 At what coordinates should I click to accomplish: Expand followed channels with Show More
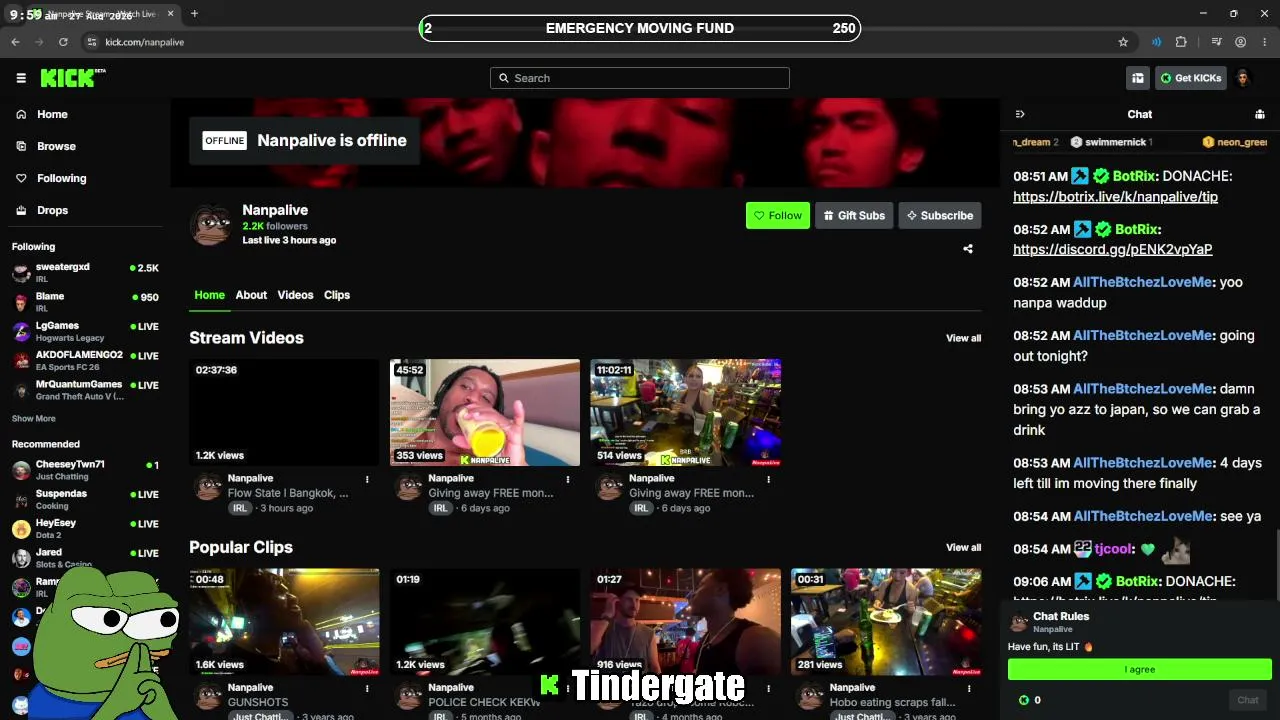tap(34, 418)
